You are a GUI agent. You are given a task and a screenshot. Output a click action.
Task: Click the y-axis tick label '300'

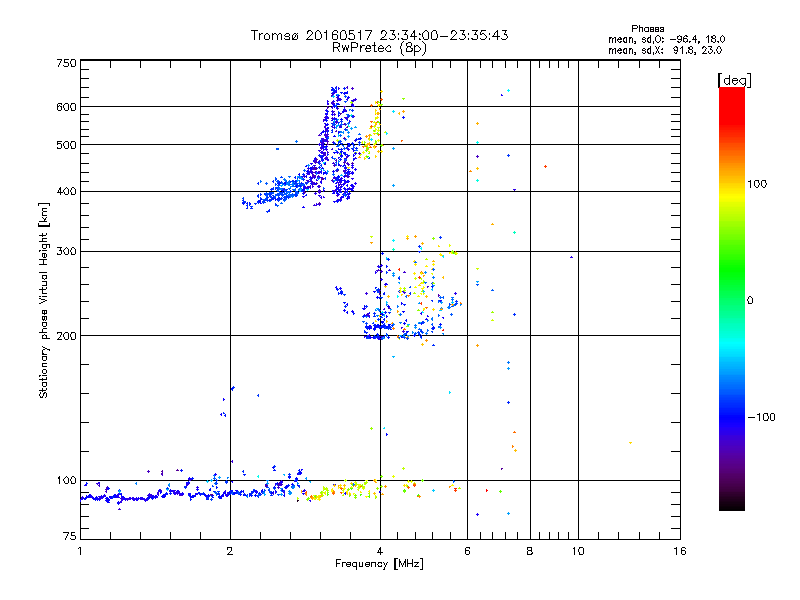[x=67, y=252]
